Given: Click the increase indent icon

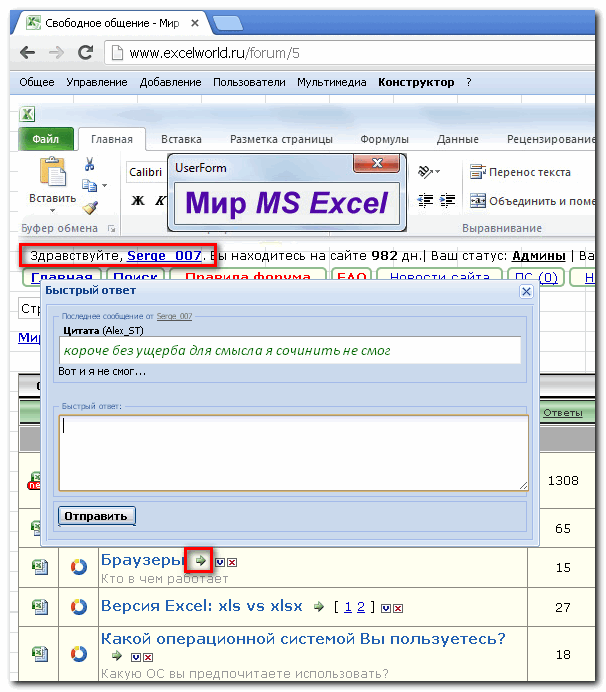Looking at the screenshot, I should [447, 200].
